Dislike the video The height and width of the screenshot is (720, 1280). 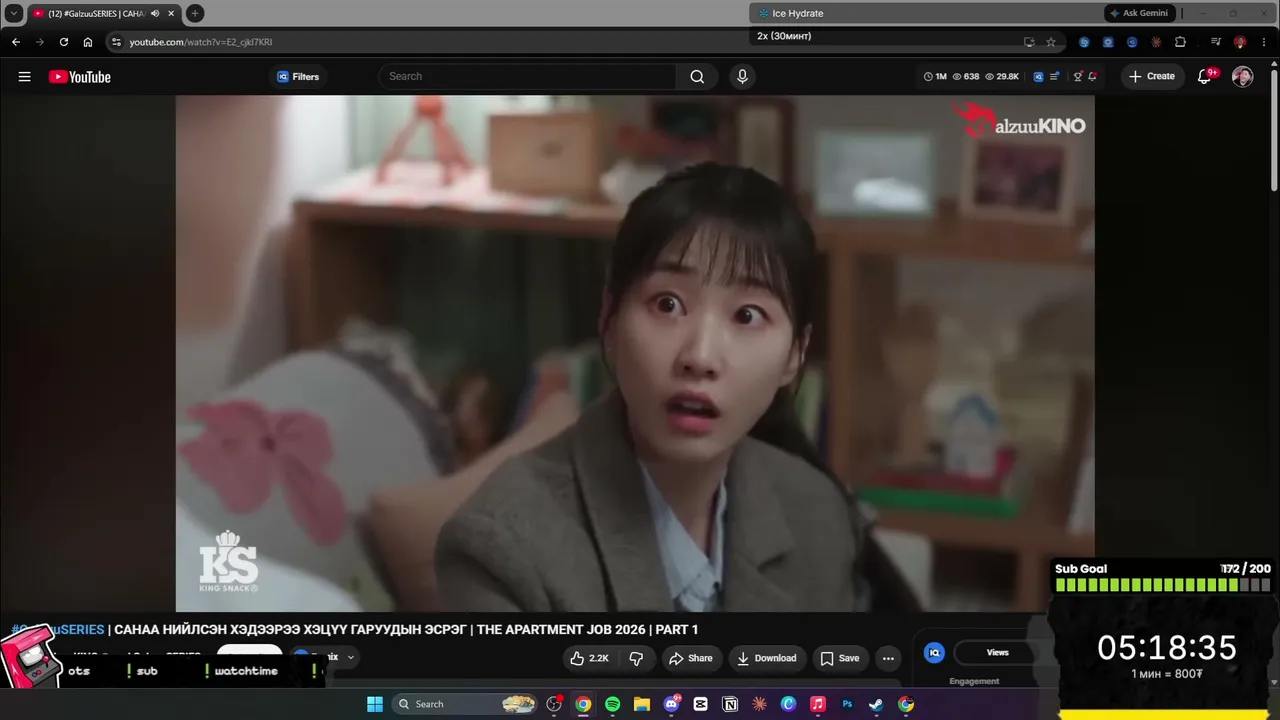tap(636, 658)
